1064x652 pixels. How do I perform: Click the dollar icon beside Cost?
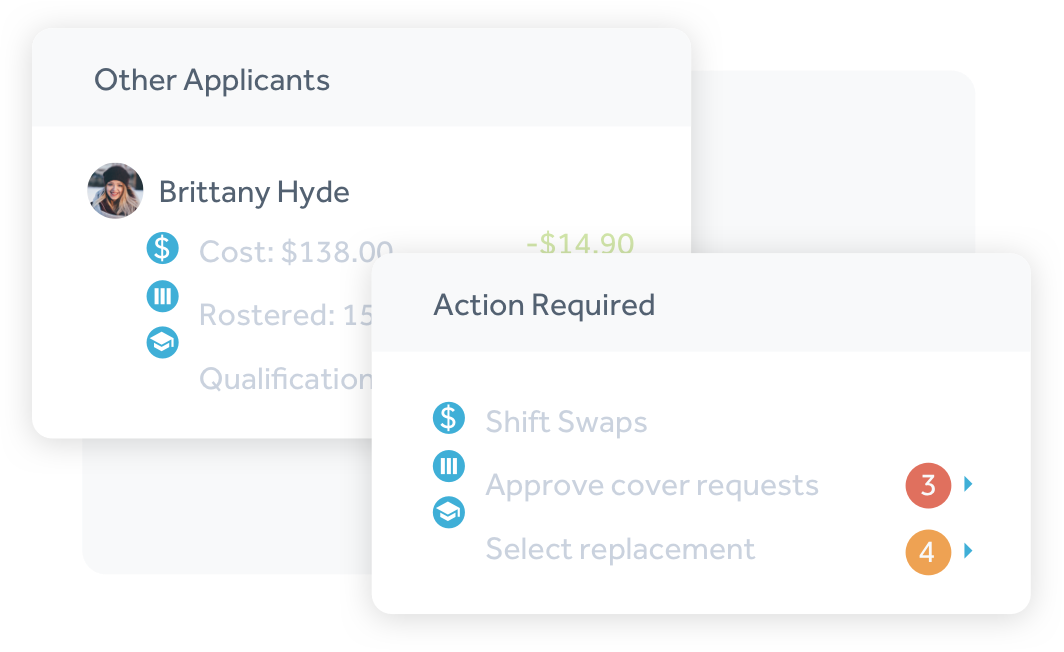tap(163, 248)
